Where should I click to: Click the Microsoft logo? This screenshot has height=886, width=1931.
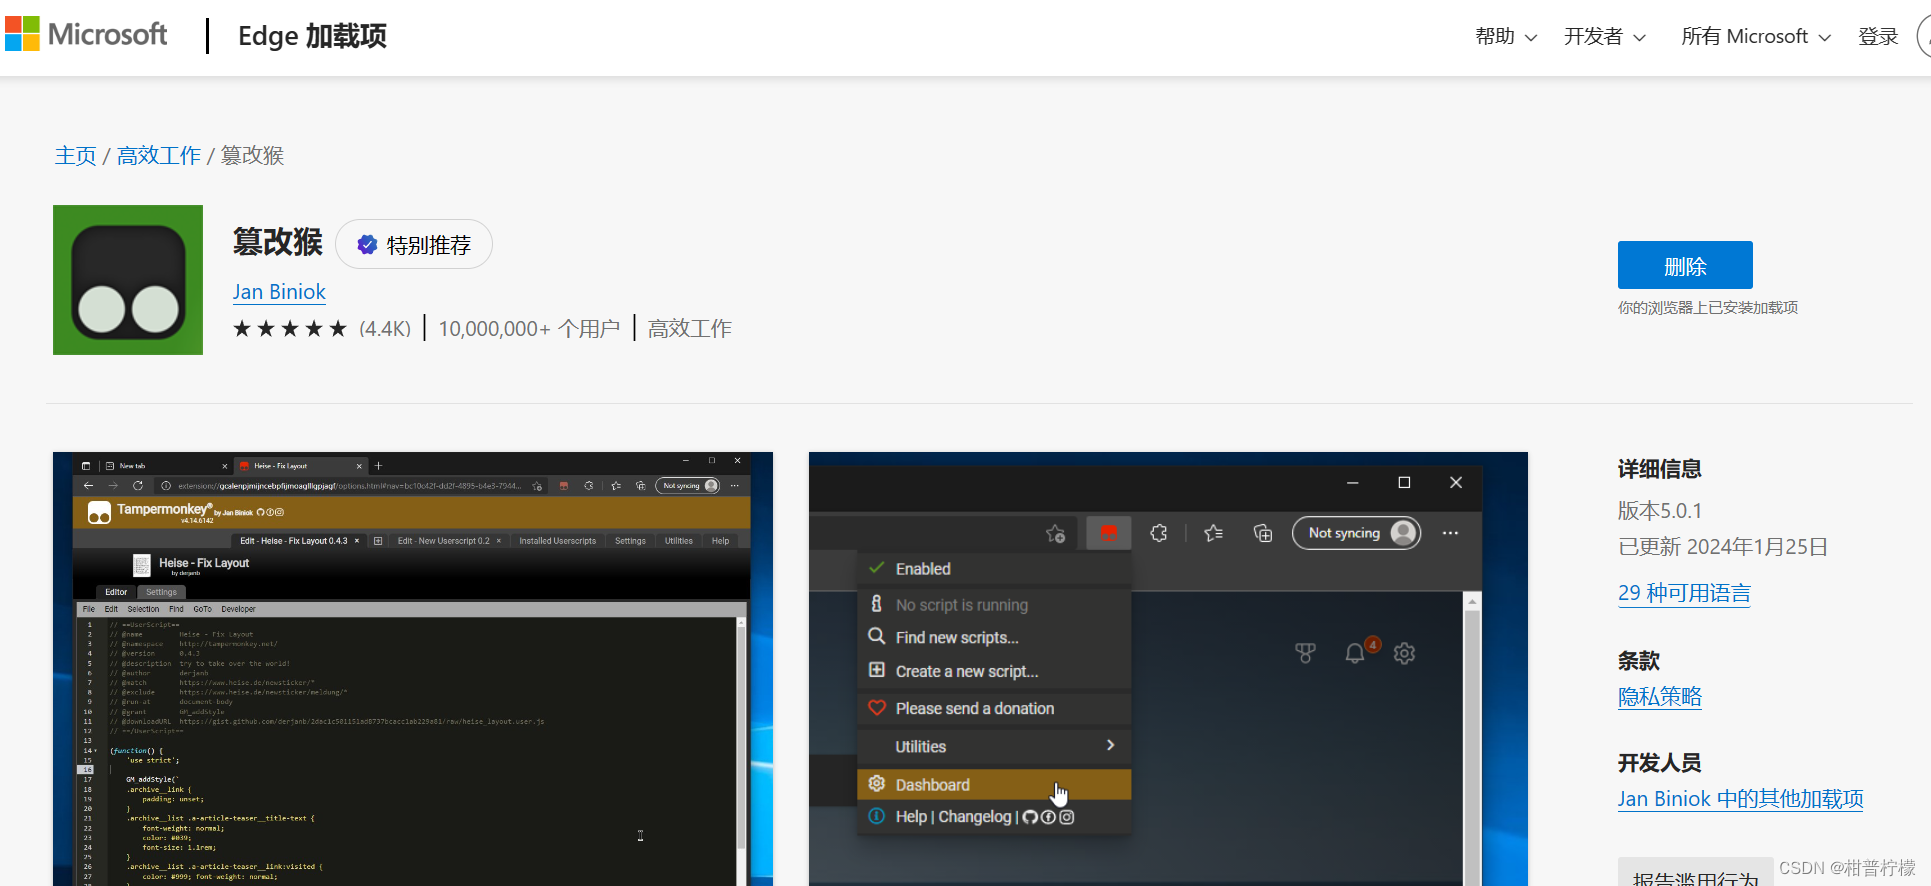pyautogui.click(x=86, y=34)
